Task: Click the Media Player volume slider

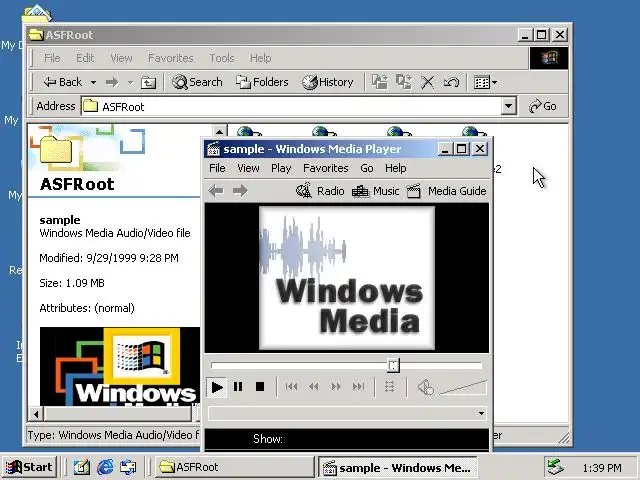Action: (x=463, y=388)
